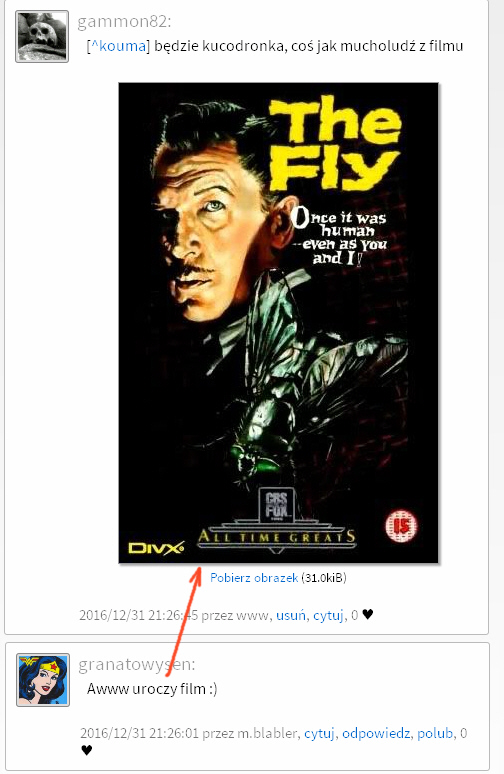Image resolution: width=504 pixels, height=774 pixels.
Task: Open the ^kouma user mention link
Action: [118, 46]
